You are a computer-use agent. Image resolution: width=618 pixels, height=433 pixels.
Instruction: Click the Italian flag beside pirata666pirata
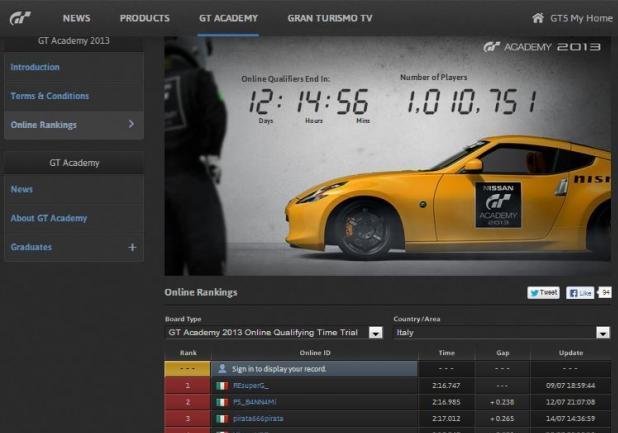(x=222, y=419)
